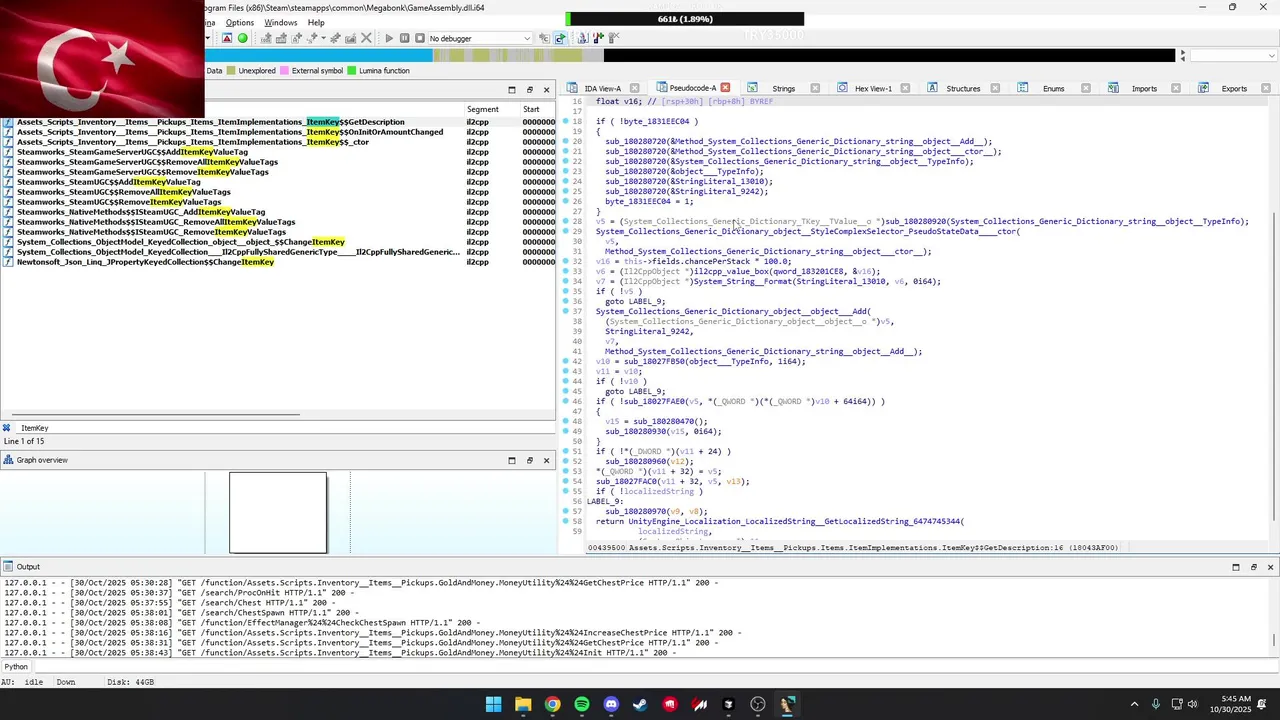The height and width of the screenshot is (720, 1280).
Task: Switch to the Strings tab
Action: (783, 88)
